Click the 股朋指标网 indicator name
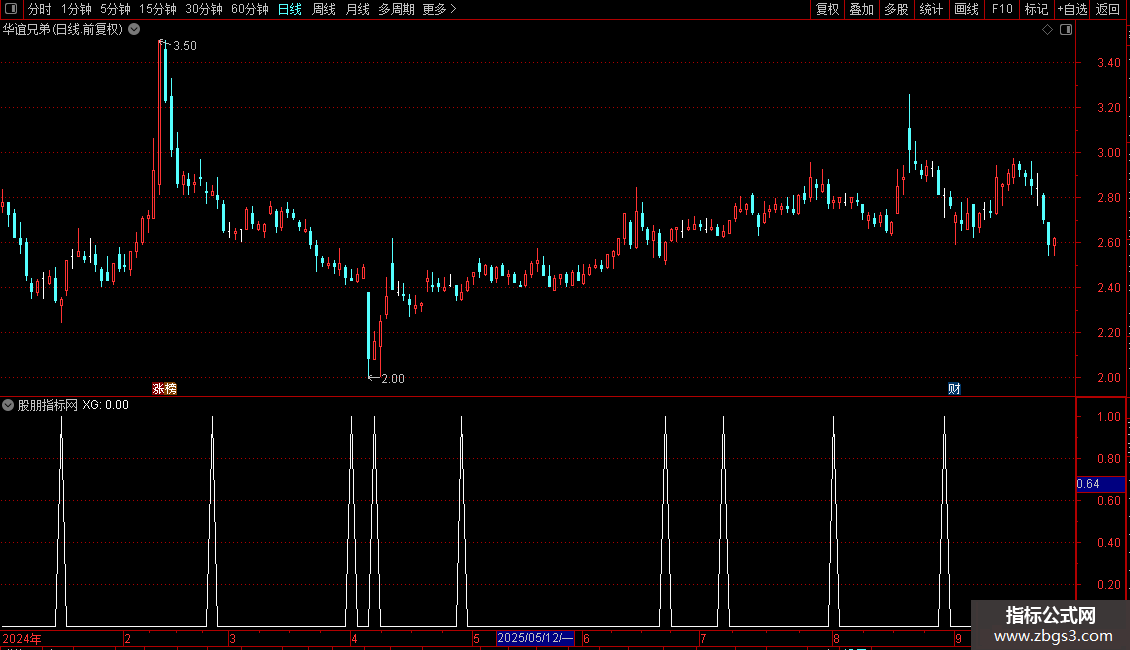 48,405
